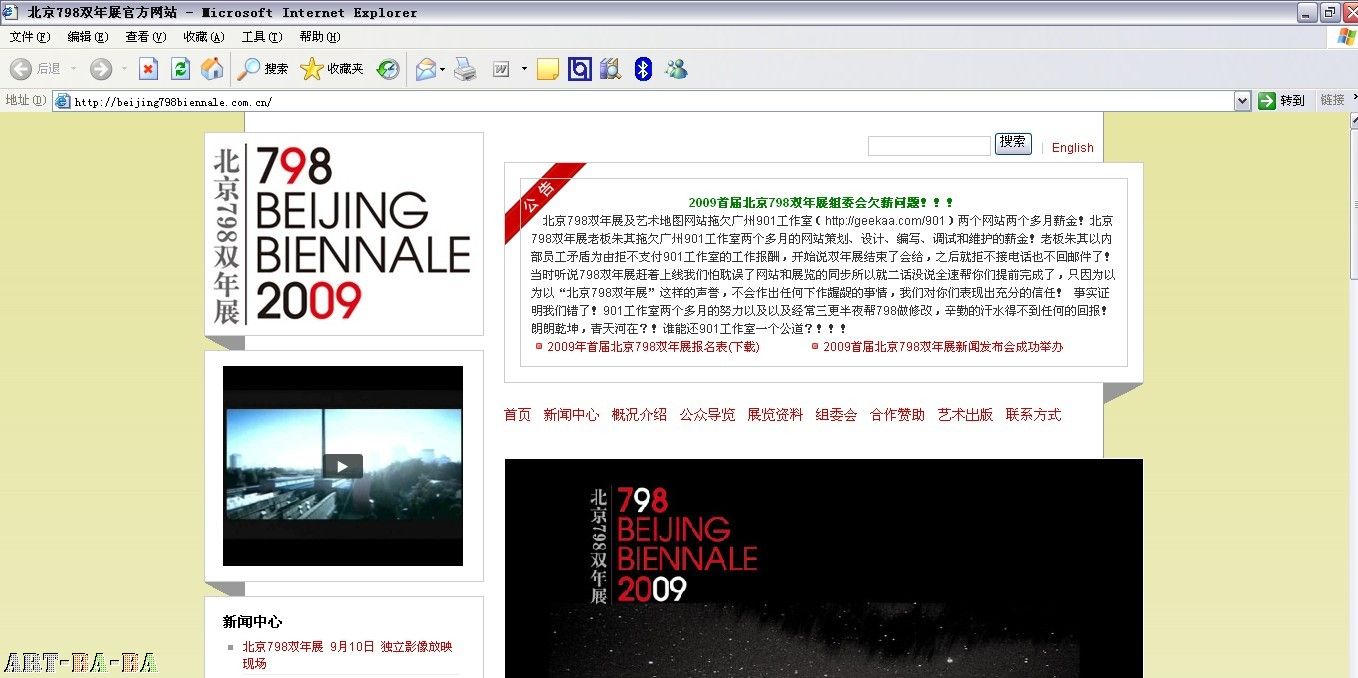The height and width of the screenshot is (678, 1358).
Task: Click the address bar URL field
Action: click(643, 101)
